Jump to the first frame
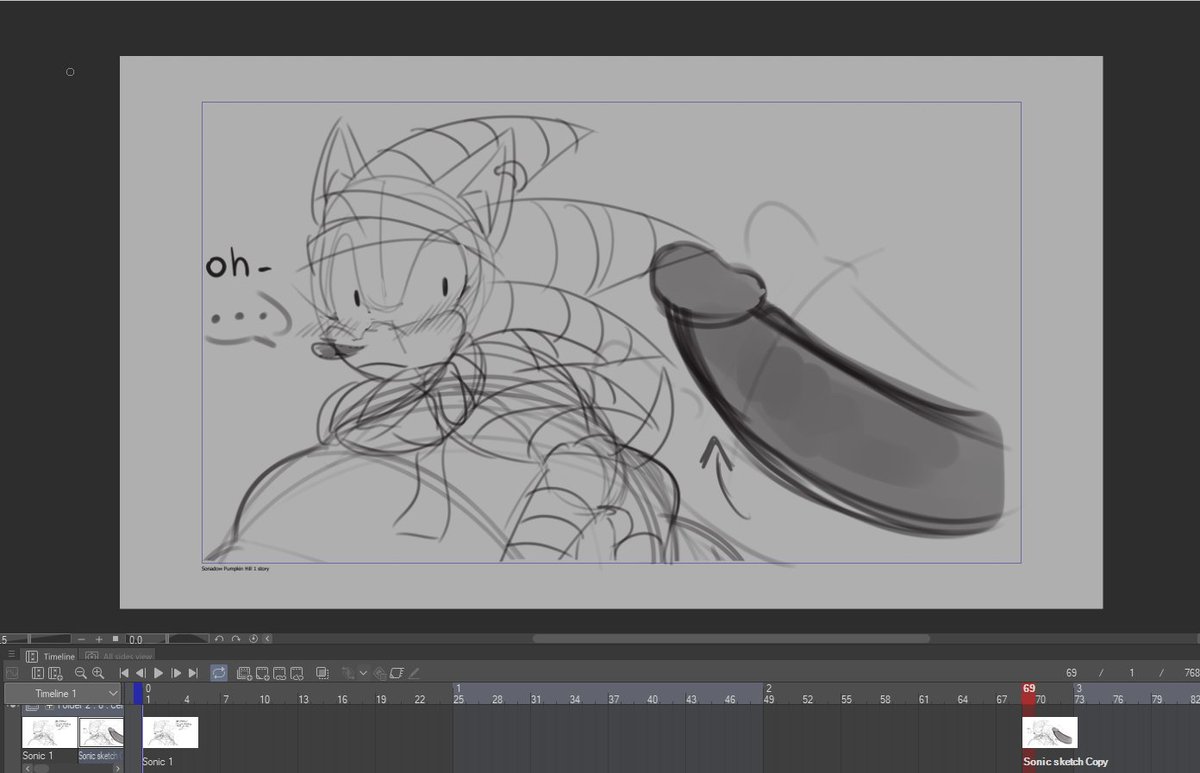The image size is (1200, 773). click(x=124, y=673)
